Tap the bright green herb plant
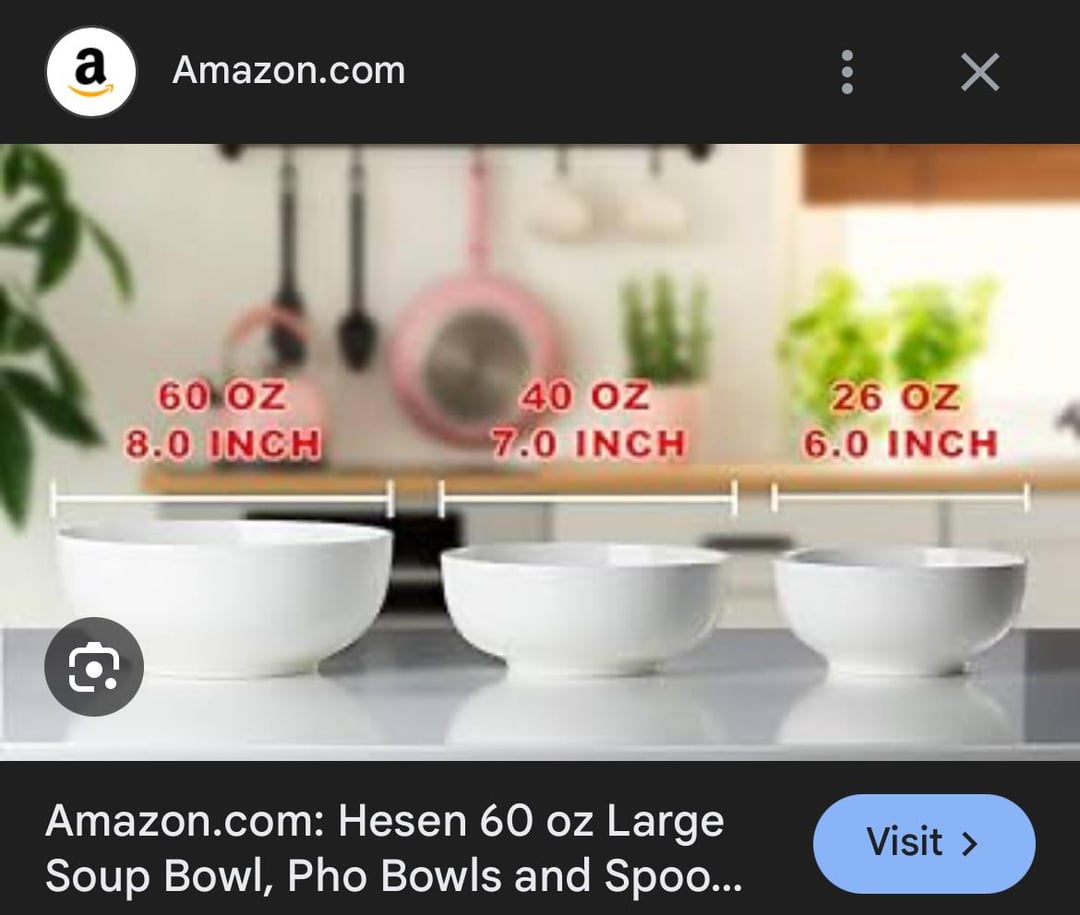The height and width of the screenshot is (915, 1080). 889,338
